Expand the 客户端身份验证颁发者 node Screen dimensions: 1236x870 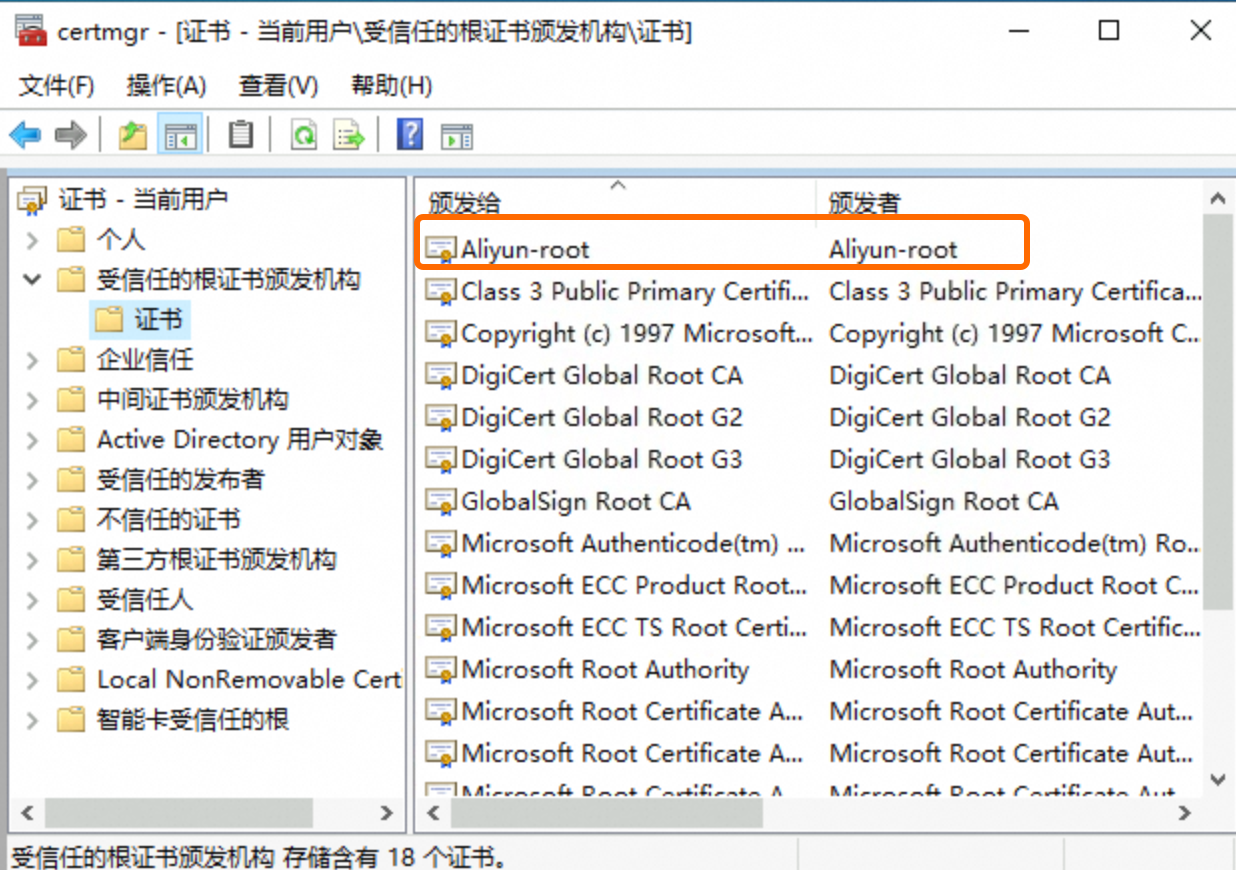pyautogui.click(x=33, y=640)
